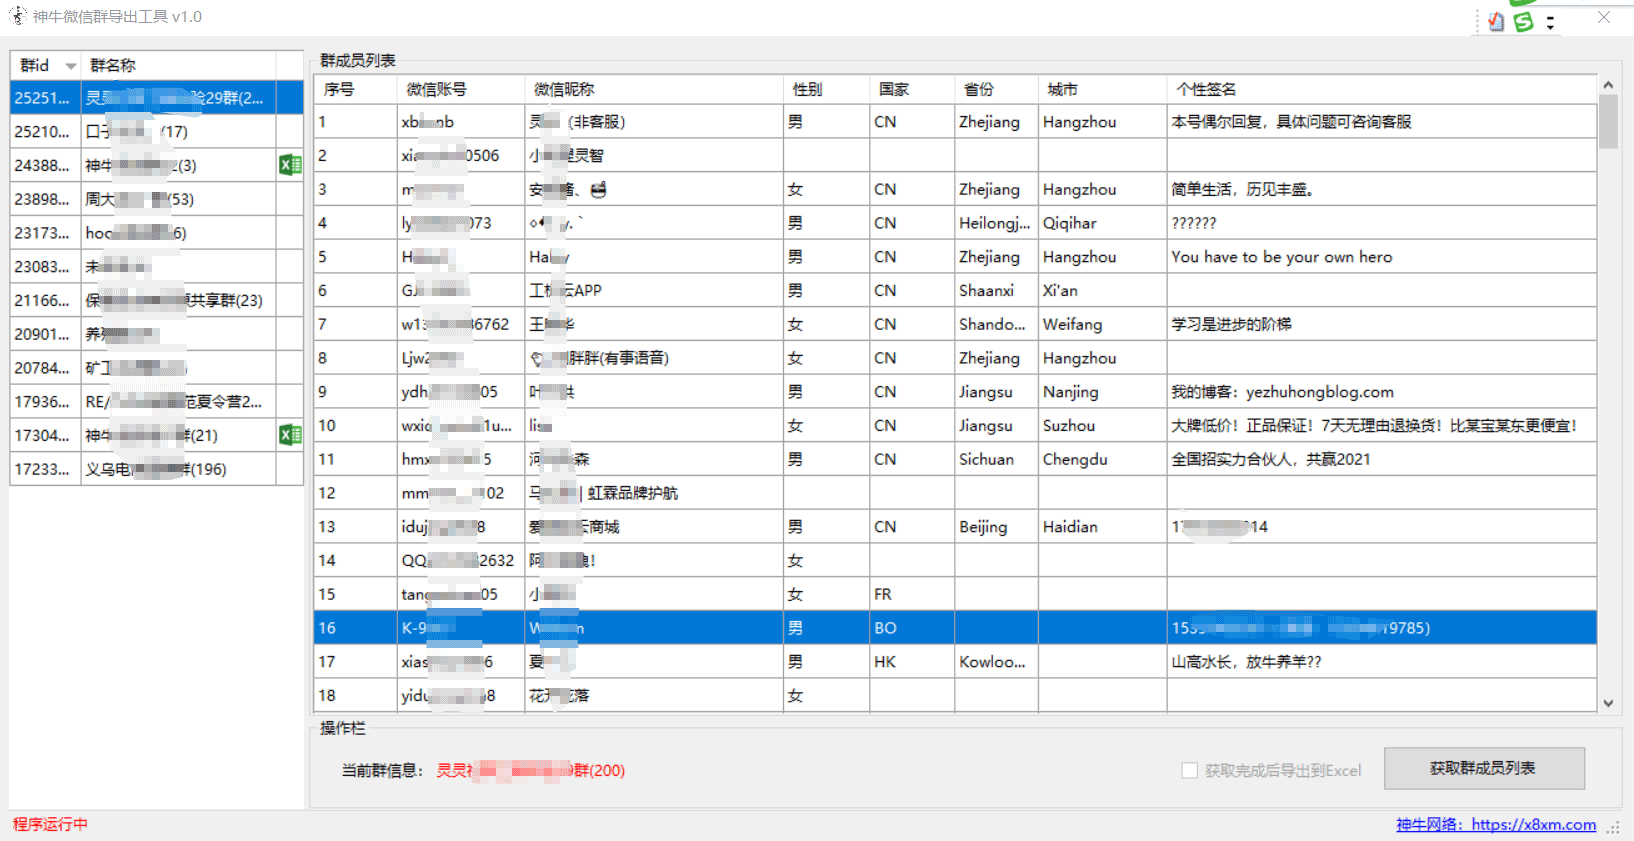Image resolution: width=1634 pixels, height=841 pixels.
Task: Click the member list scrollbar up arrow
Action: (1608, 85)
